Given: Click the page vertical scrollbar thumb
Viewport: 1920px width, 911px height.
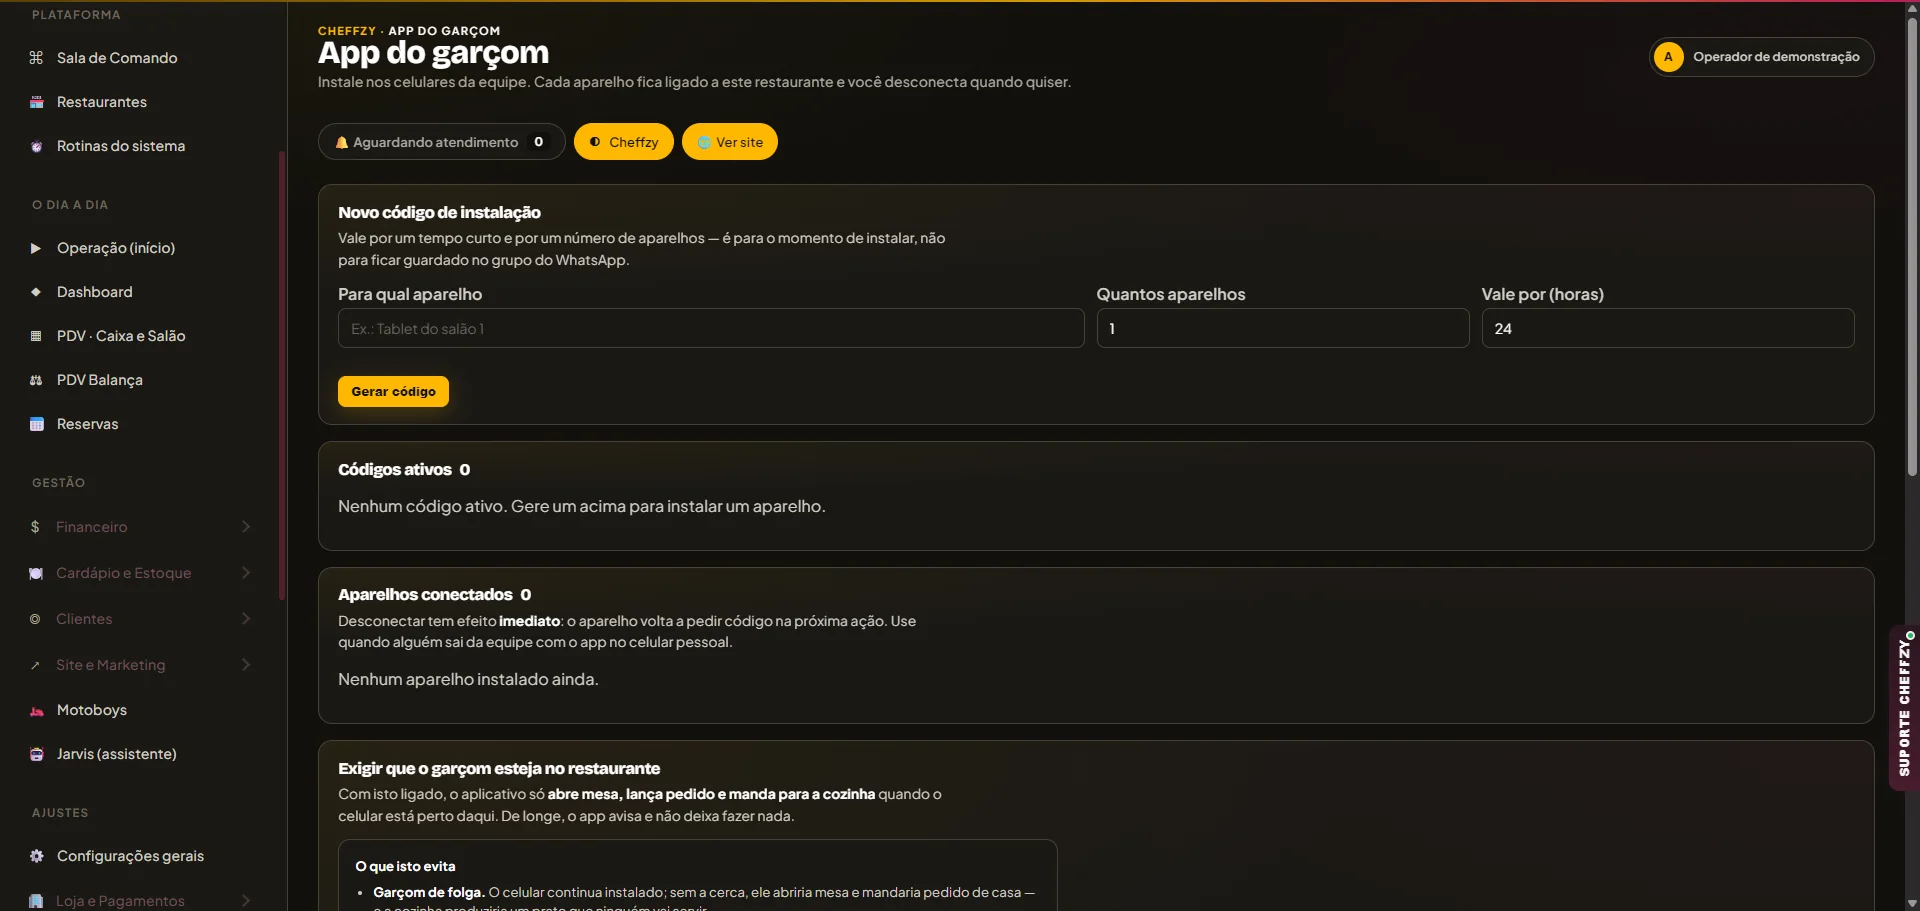Looking at the screenshot, I should [x=1912, y=245].
